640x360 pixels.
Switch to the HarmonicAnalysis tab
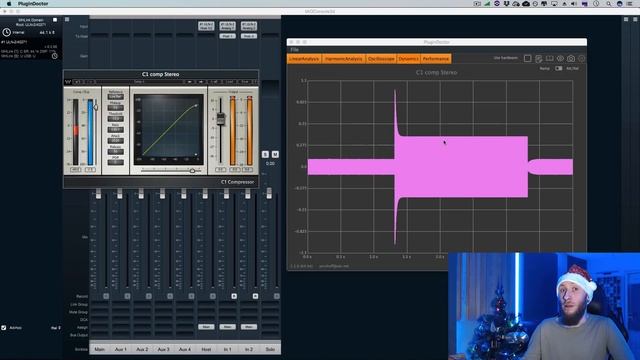coord(344,59)
